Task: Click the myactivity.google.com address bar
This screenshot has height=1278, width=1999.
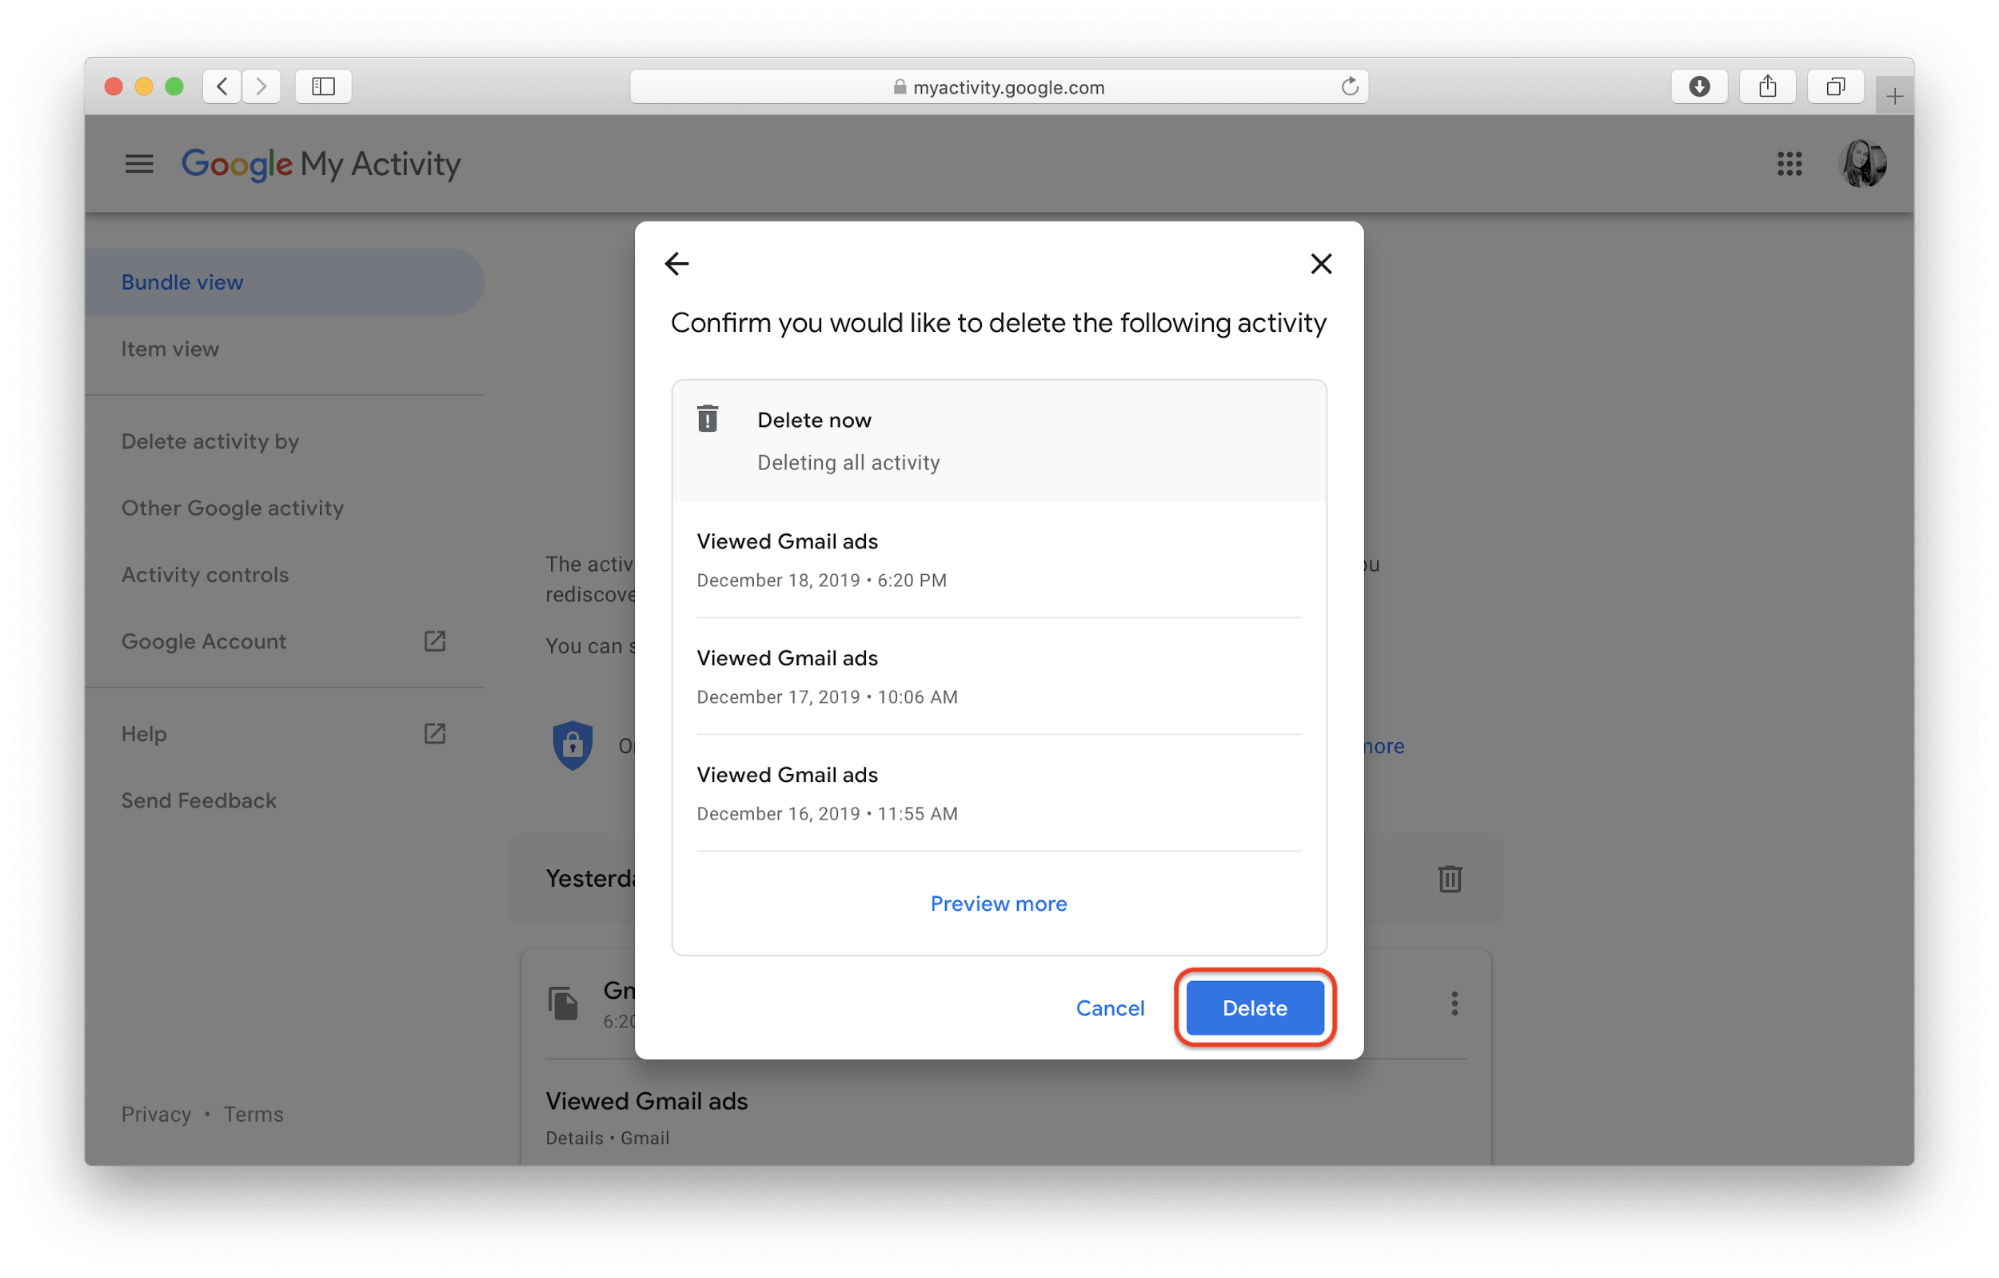Action: coord(998,87)
